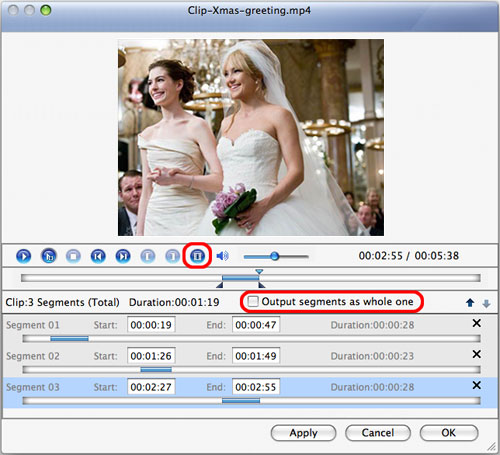Edit Segment 02 Start time field
Image resolution: width=500 pixels, height=455 pixels.
[x=151, y=356]
